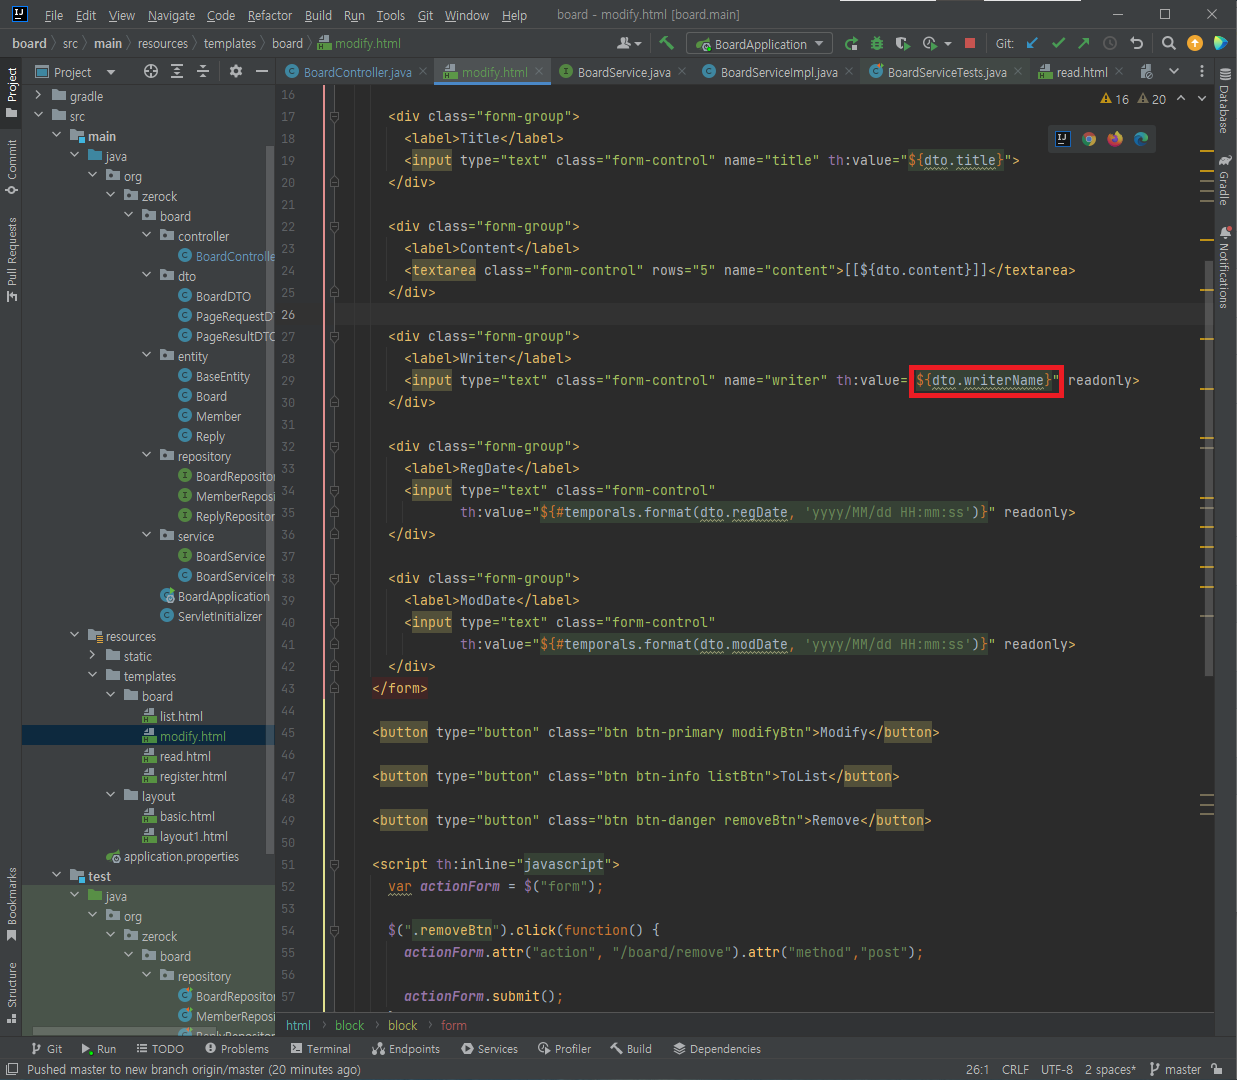Open Search Everywhere magnifier icon
The width and height of the screenshot is (1237, 1080).
point(1168,43)
